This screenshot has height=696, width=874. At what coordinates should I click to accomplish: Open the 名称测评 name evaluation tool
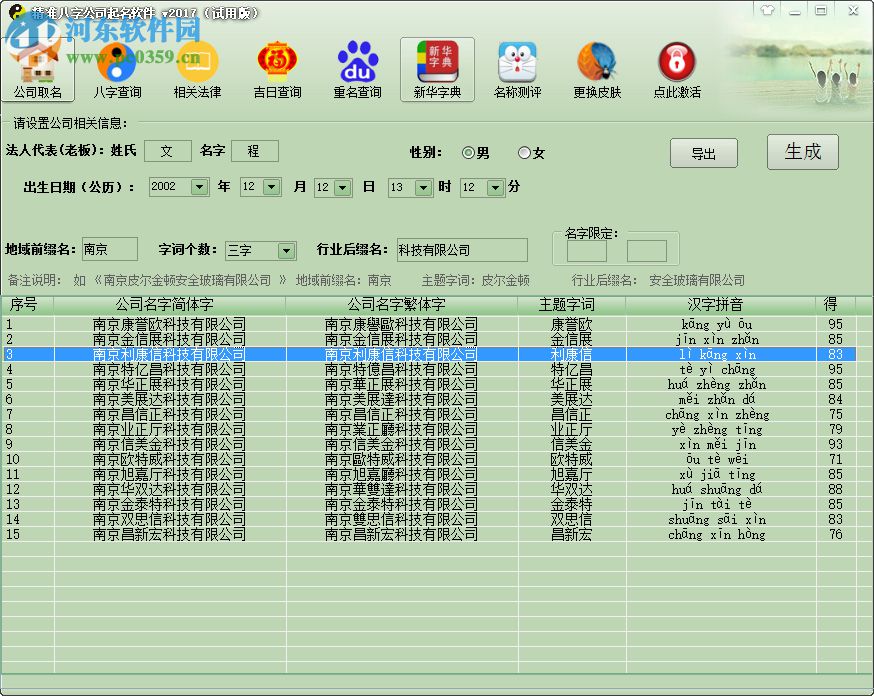(x=517, y=70)
